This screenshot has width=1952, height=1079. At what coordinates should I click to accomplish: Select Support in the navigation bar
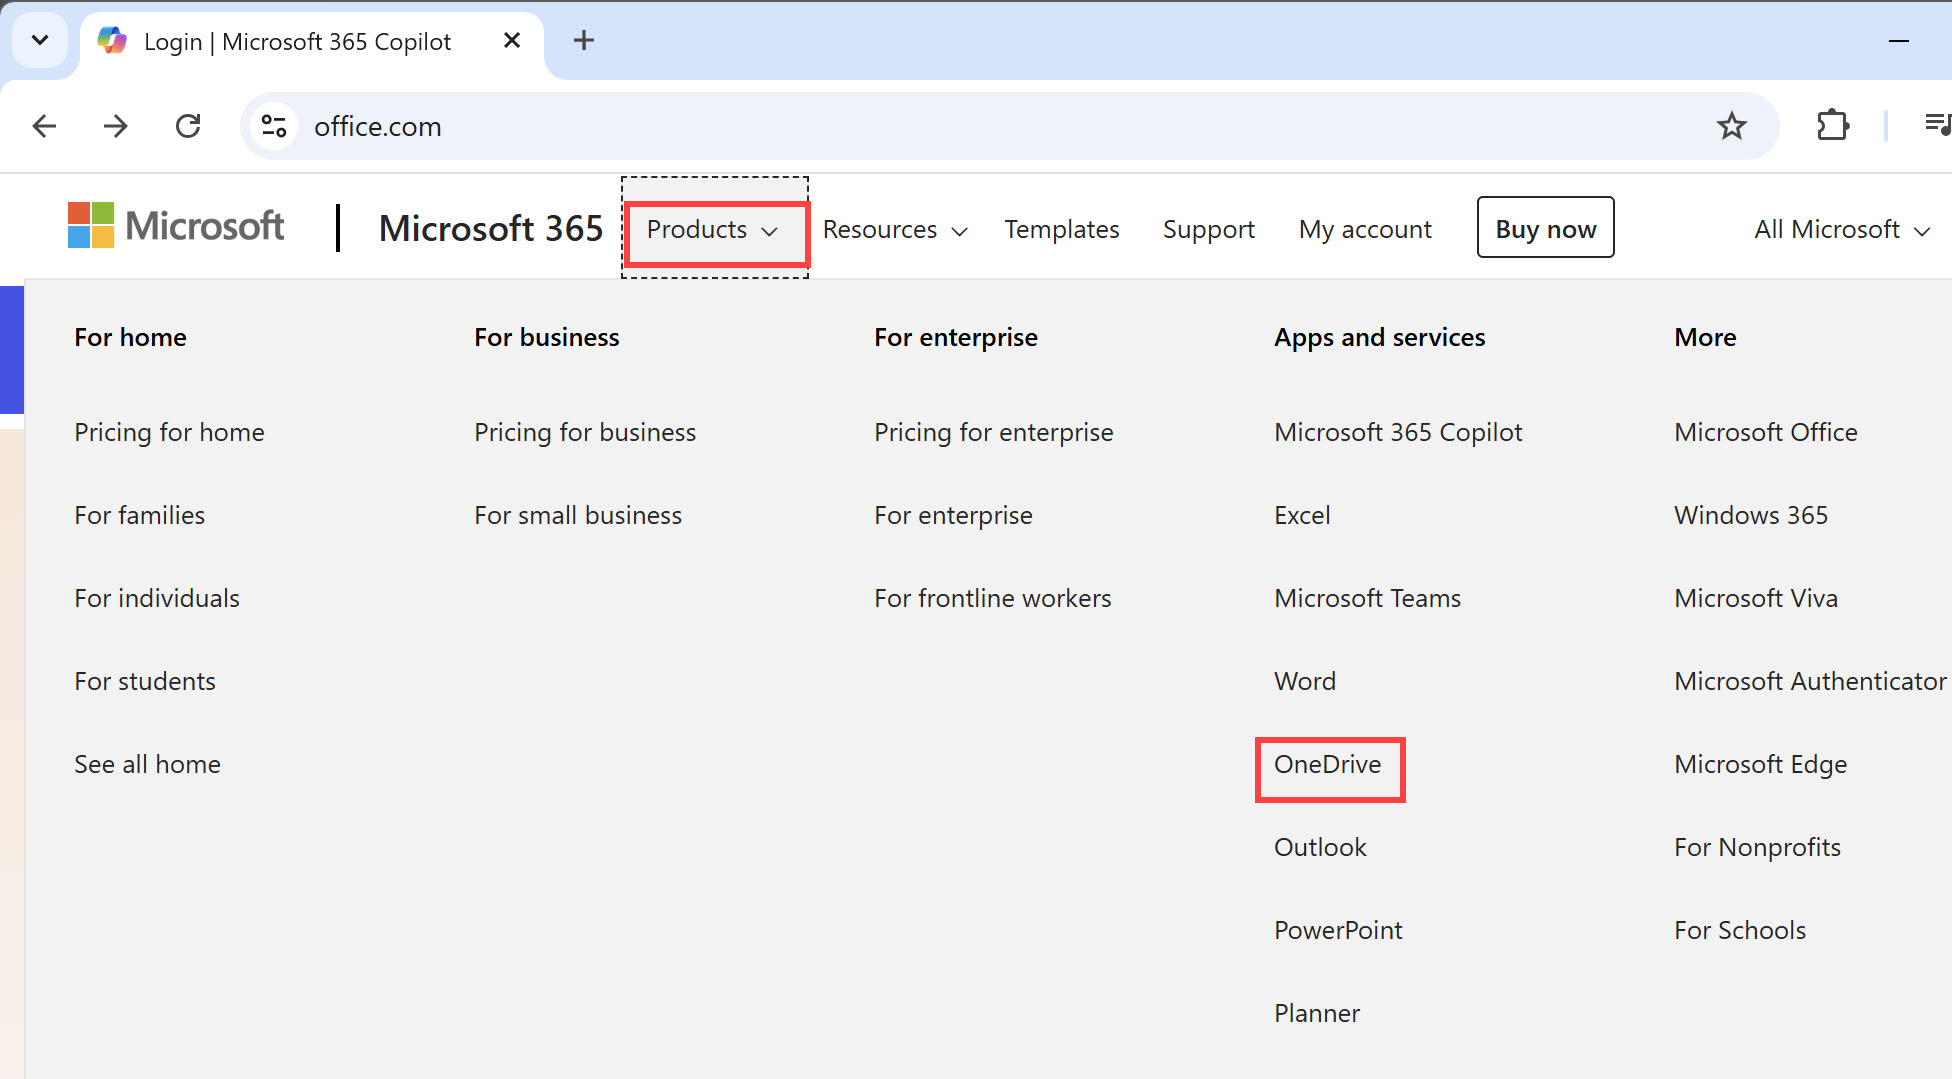pyautogui.click(x=1208, y=230)
